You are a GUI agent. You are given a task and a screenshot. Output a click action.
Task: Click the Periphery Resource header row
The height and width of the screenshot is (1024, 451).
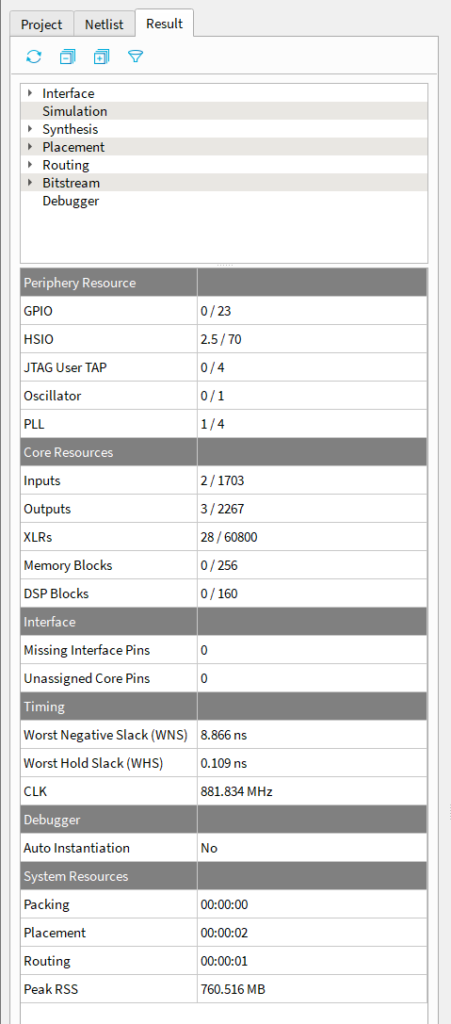pyautogui.click(x=224, y=283)
